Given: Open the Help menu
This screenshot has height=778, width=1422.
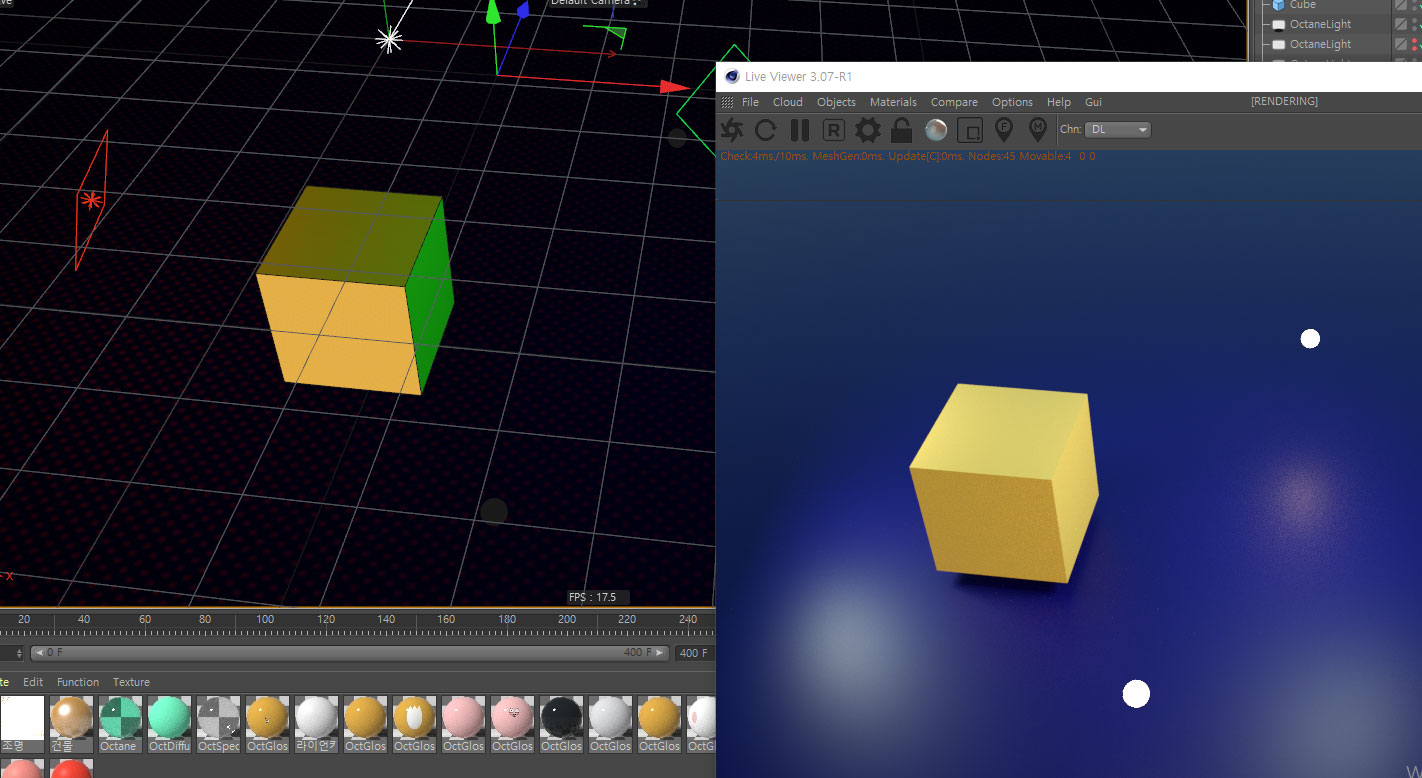Looking at the screenshot, I should click(x=1059, y=102).
